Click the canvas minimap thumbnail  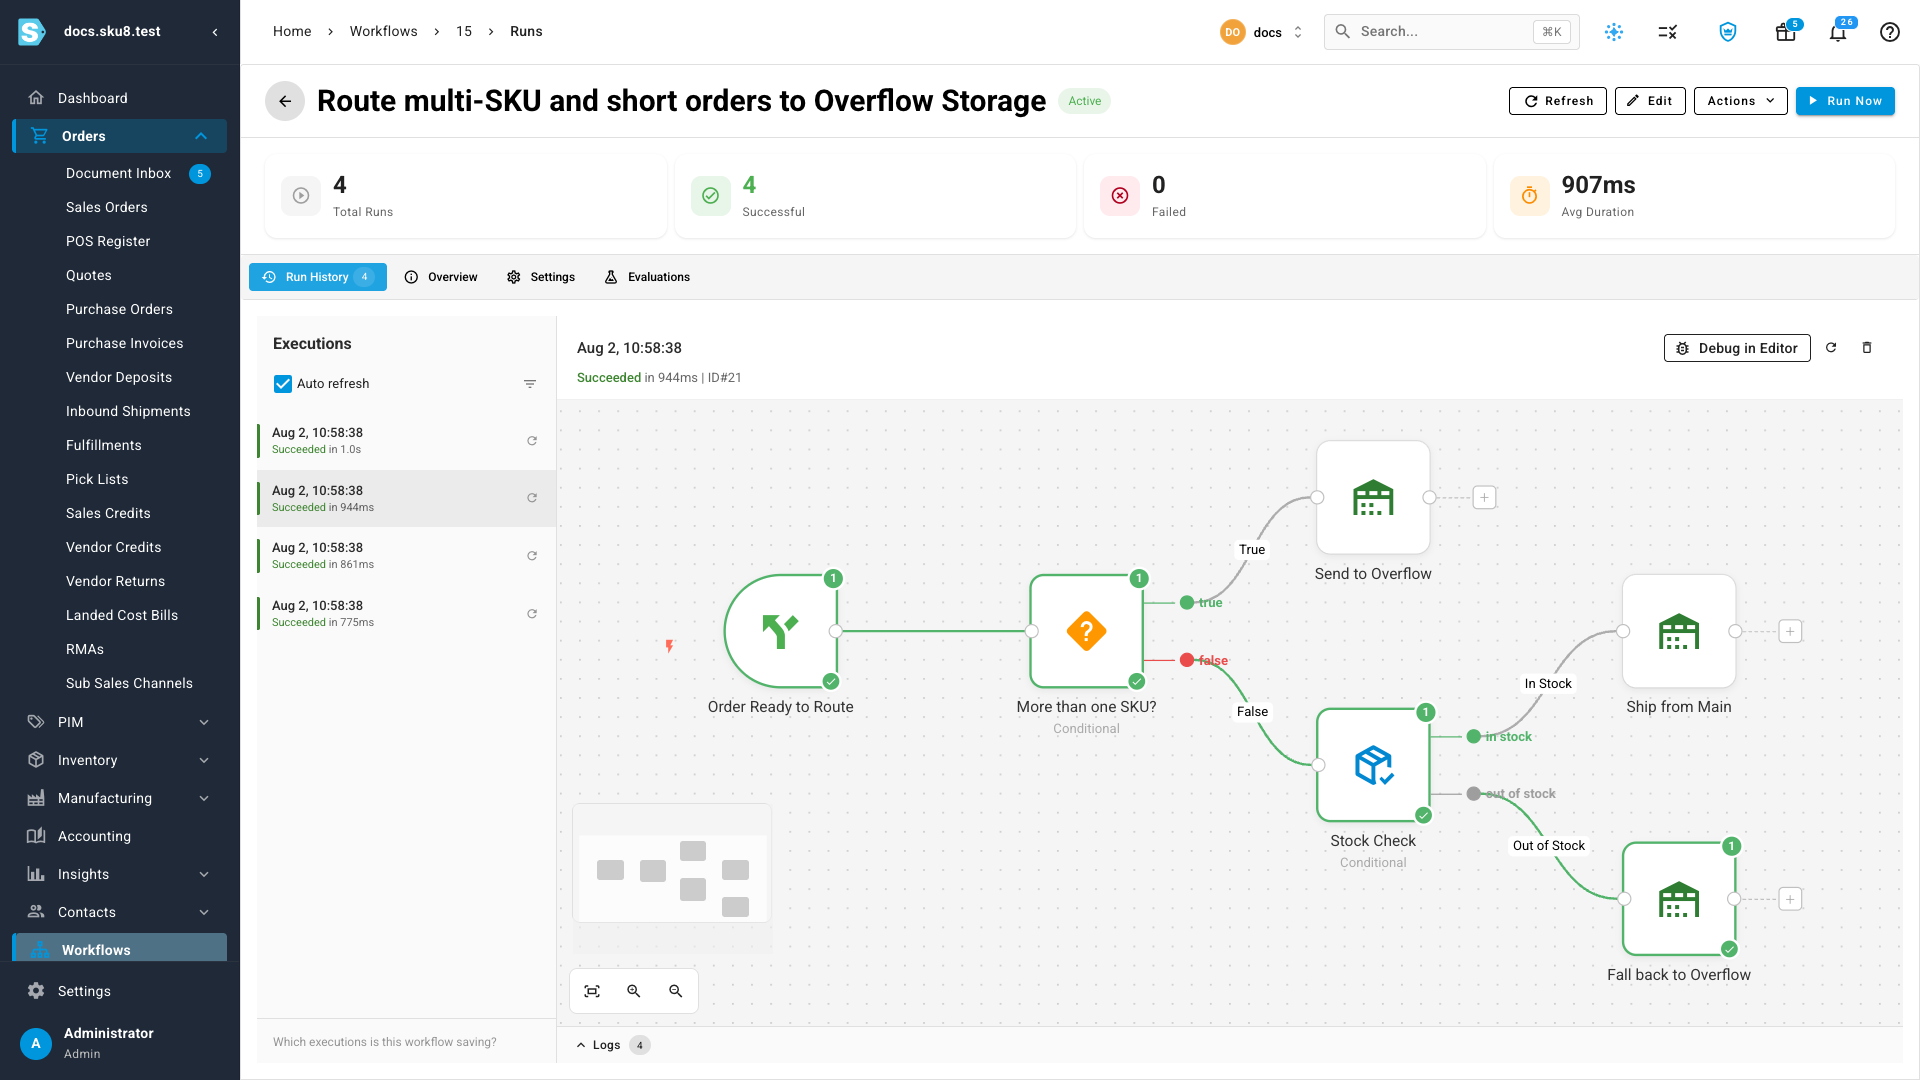click(x=672, y=865)
